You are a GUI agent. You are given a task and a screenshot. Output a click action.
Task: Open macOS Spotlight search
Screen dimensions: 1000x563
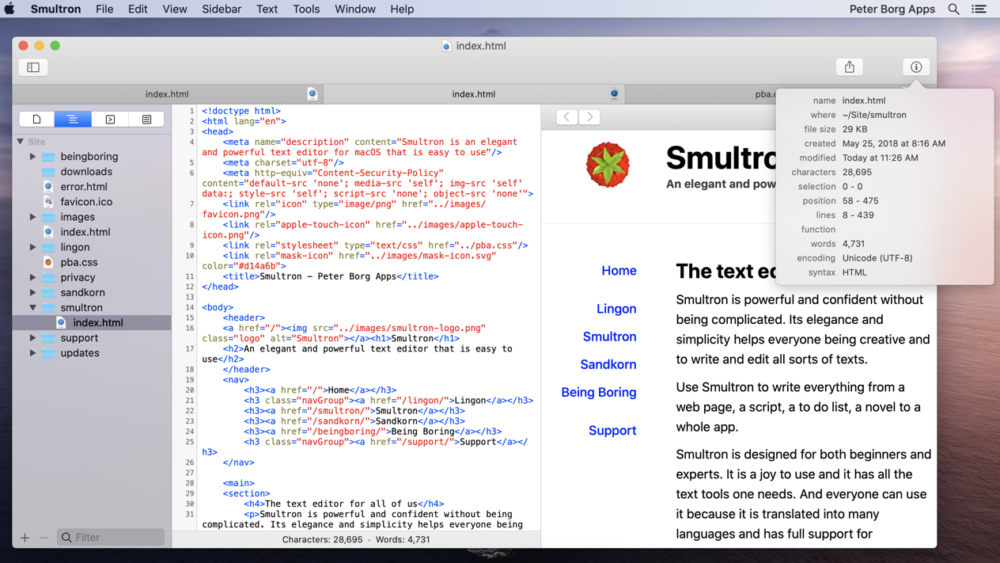[x=953, y=9]
